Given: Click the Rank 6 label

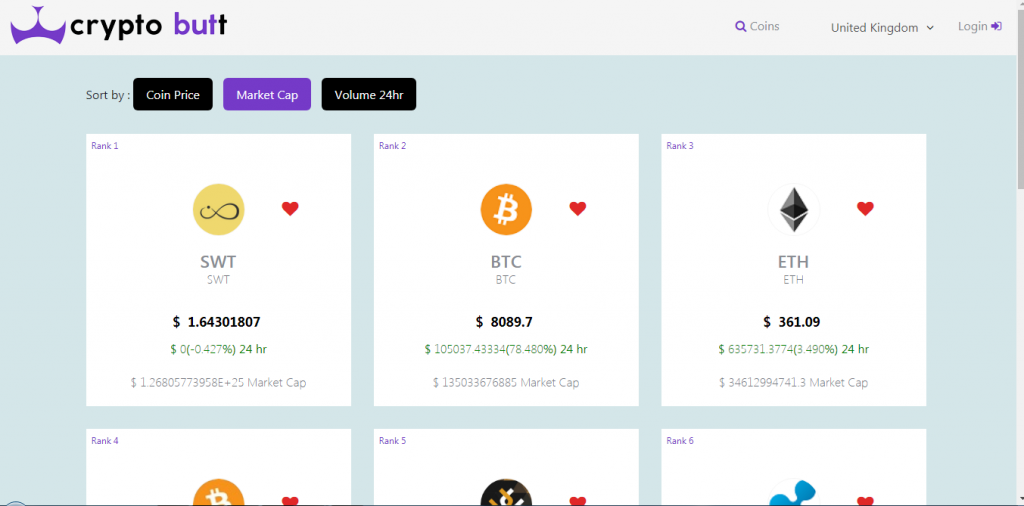Looking at the screenshot, I should coord(680,441).
